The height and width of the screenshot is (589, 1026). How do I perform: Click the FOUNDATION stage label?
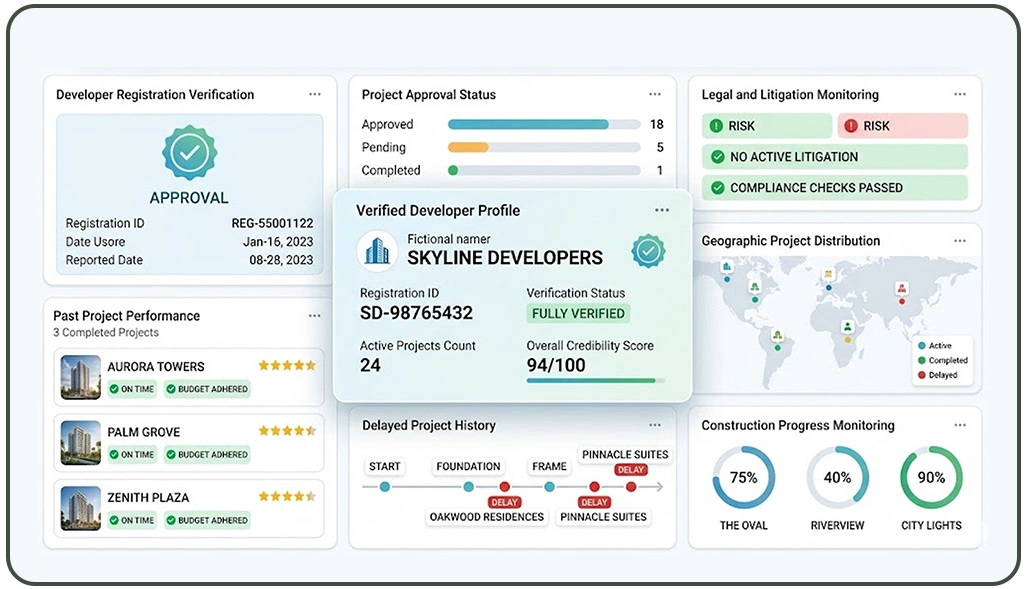coord(469,467)
